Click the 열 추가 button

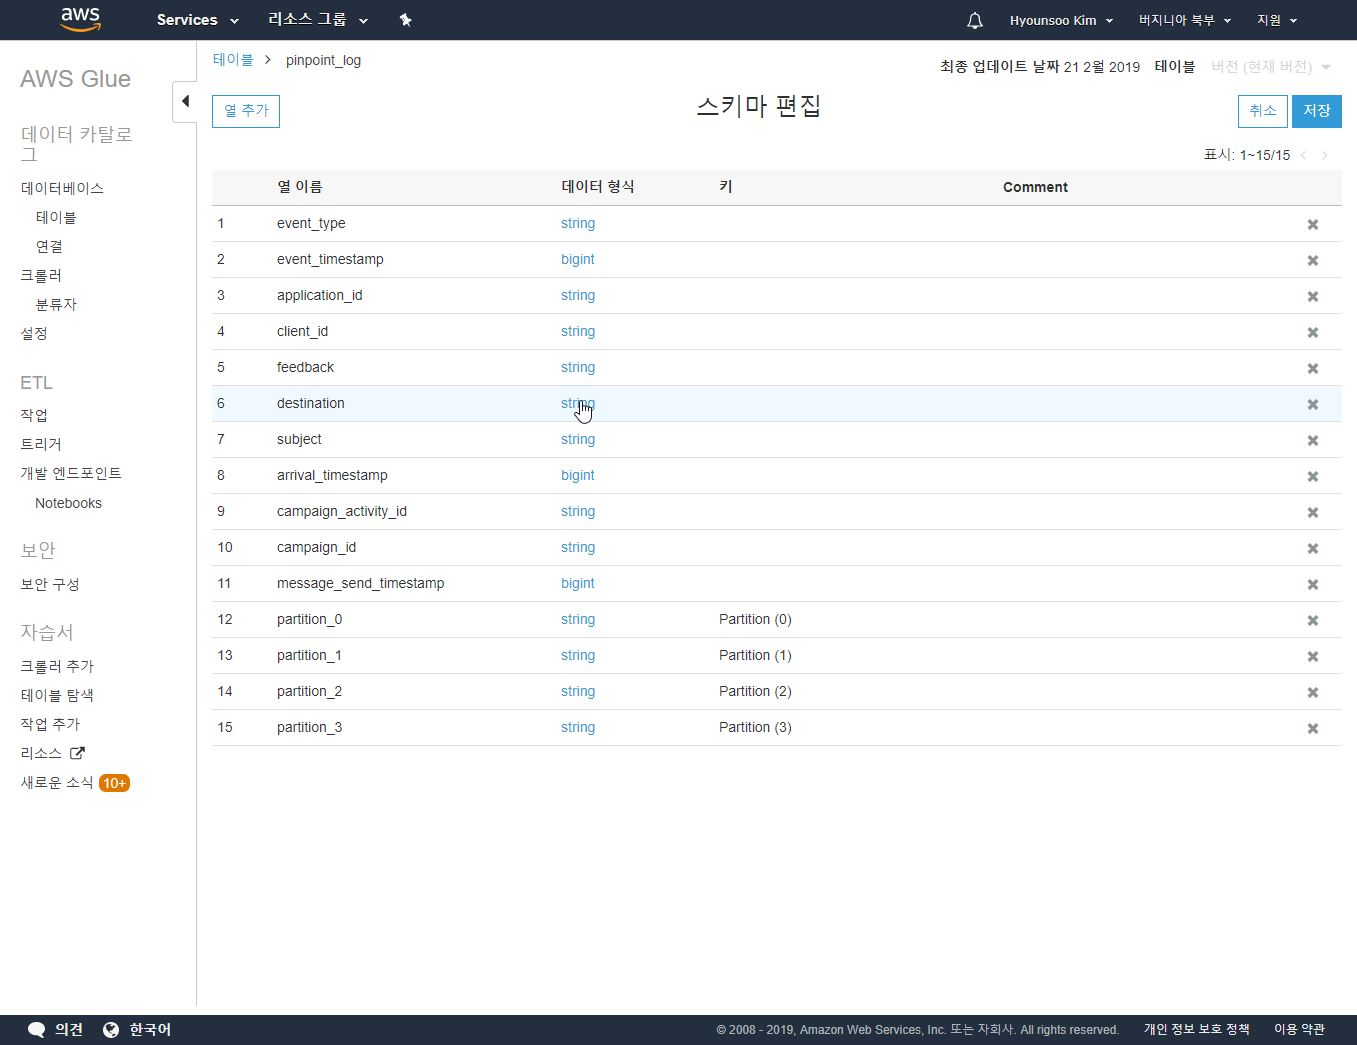pos(246,111)
